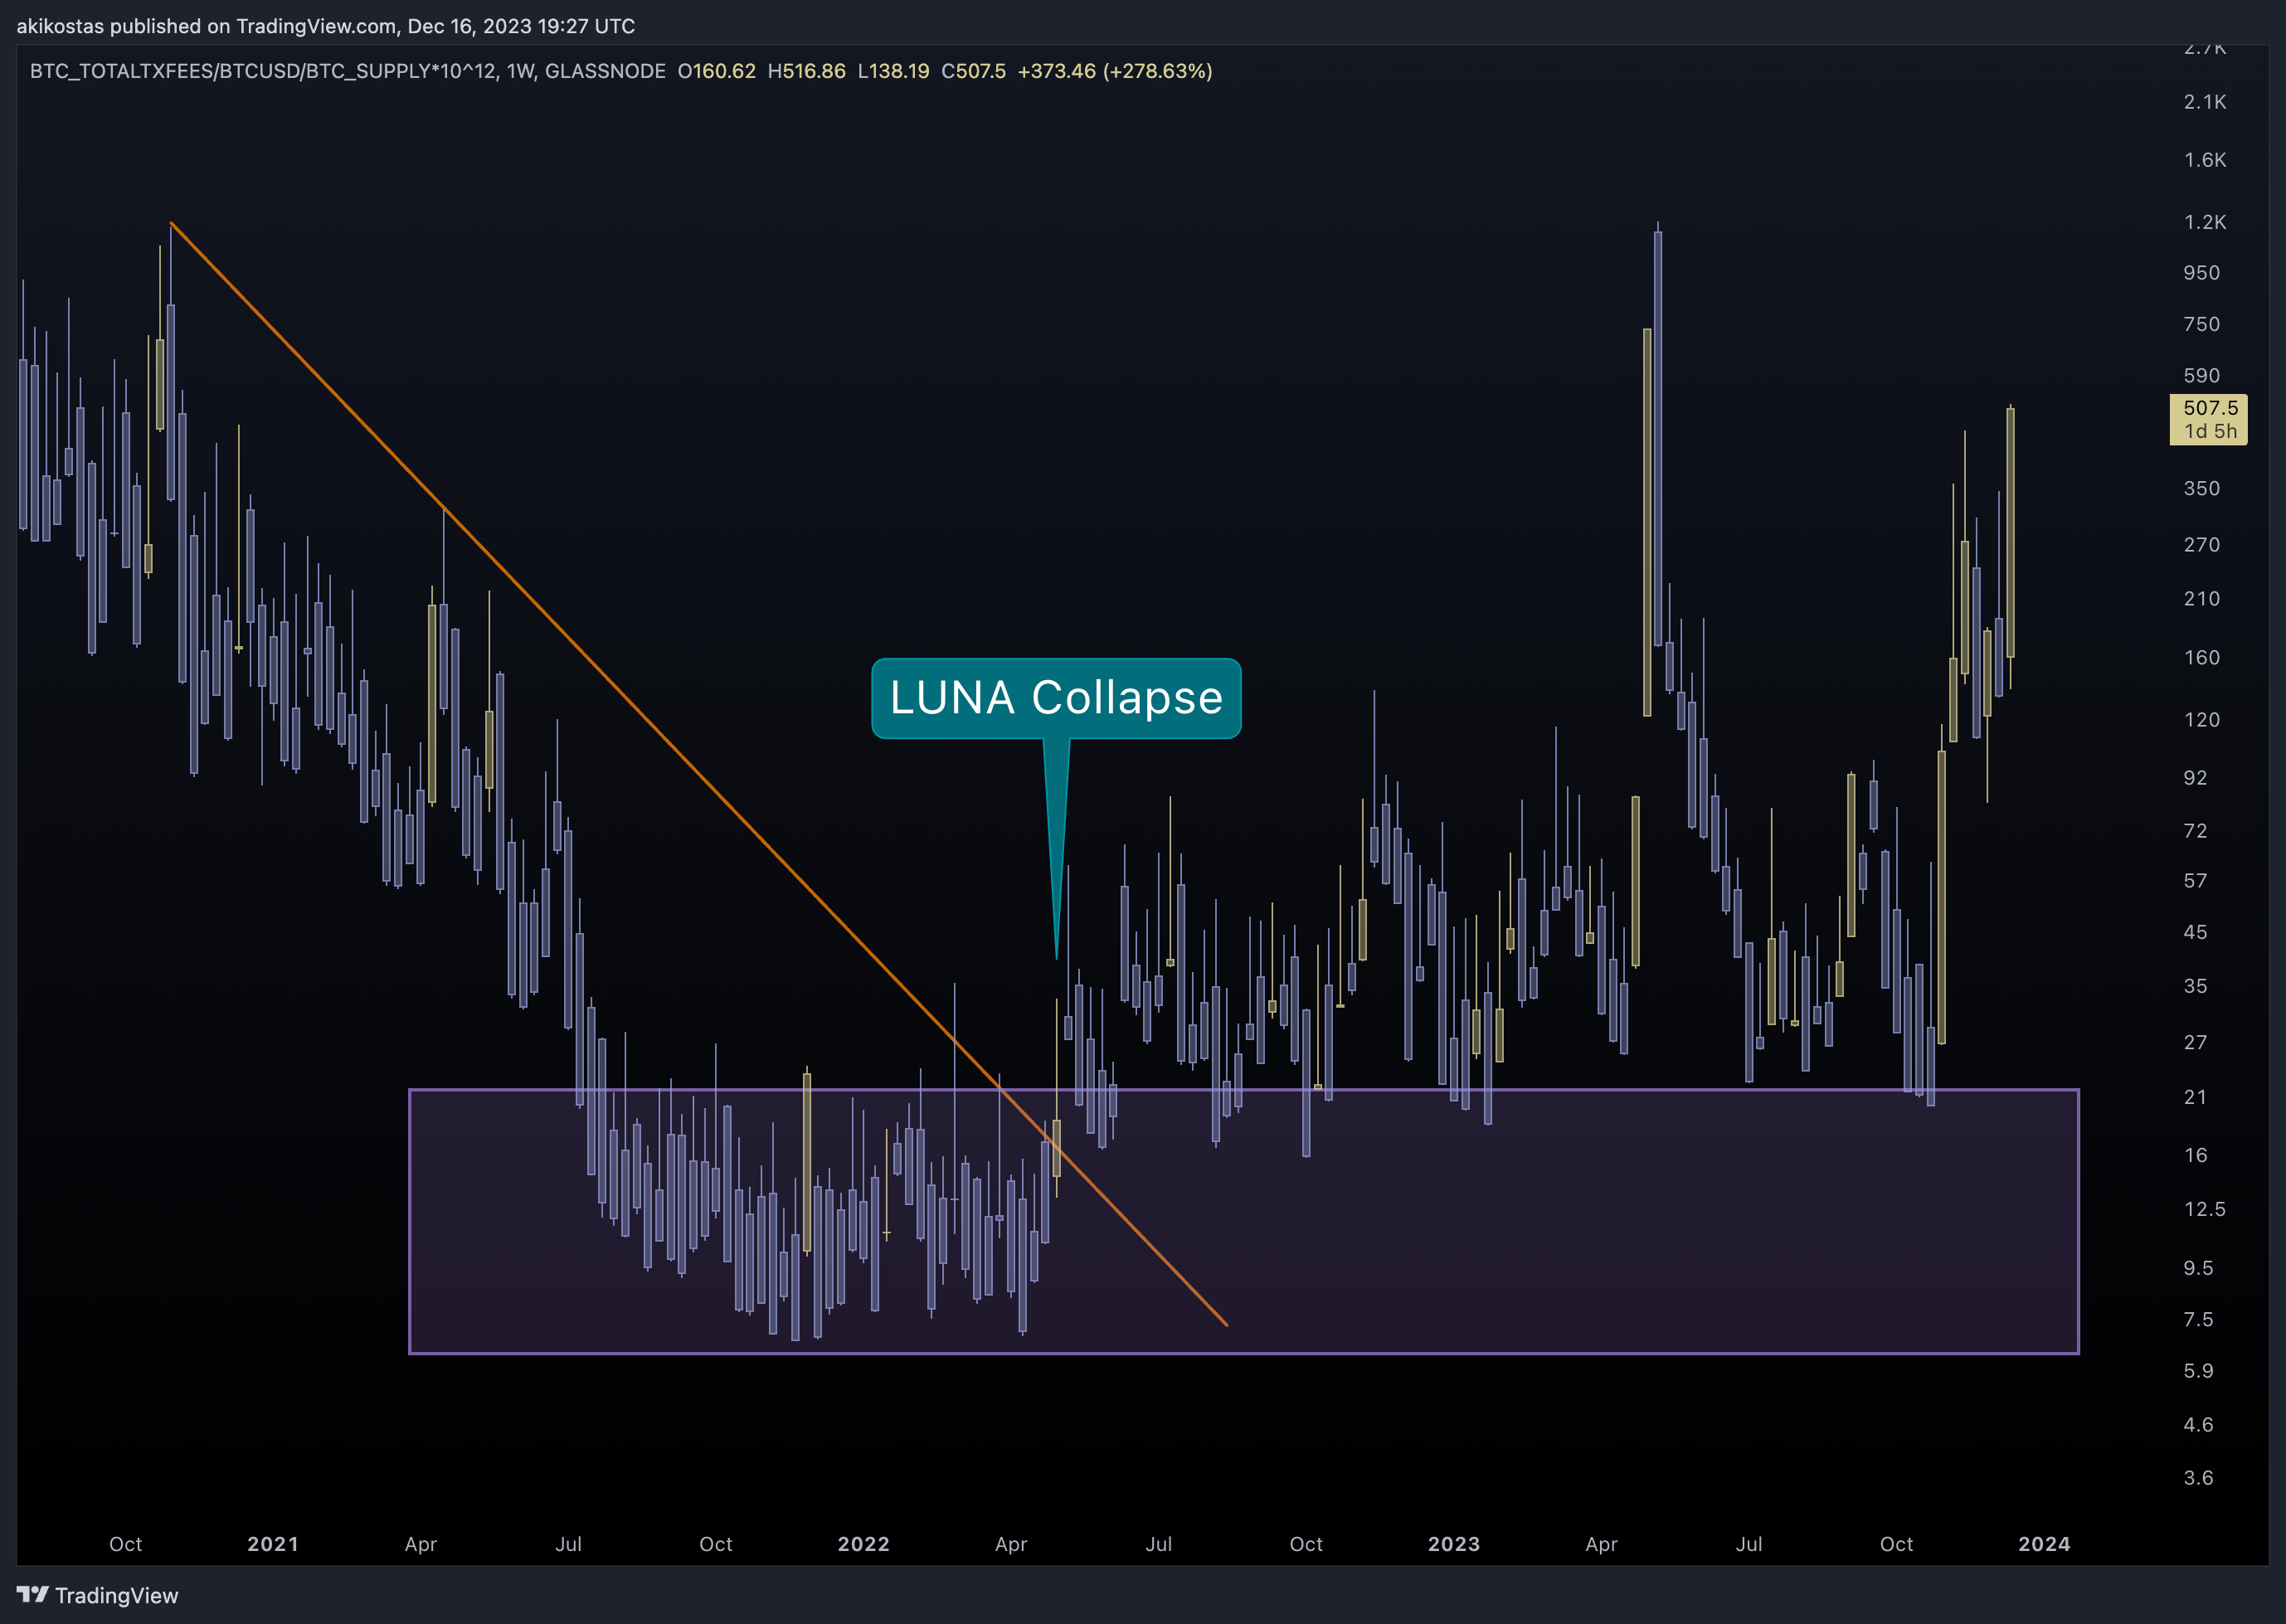Click the 270 price axis label
The image size is (2286, 1624).
tap(2202, 545)
